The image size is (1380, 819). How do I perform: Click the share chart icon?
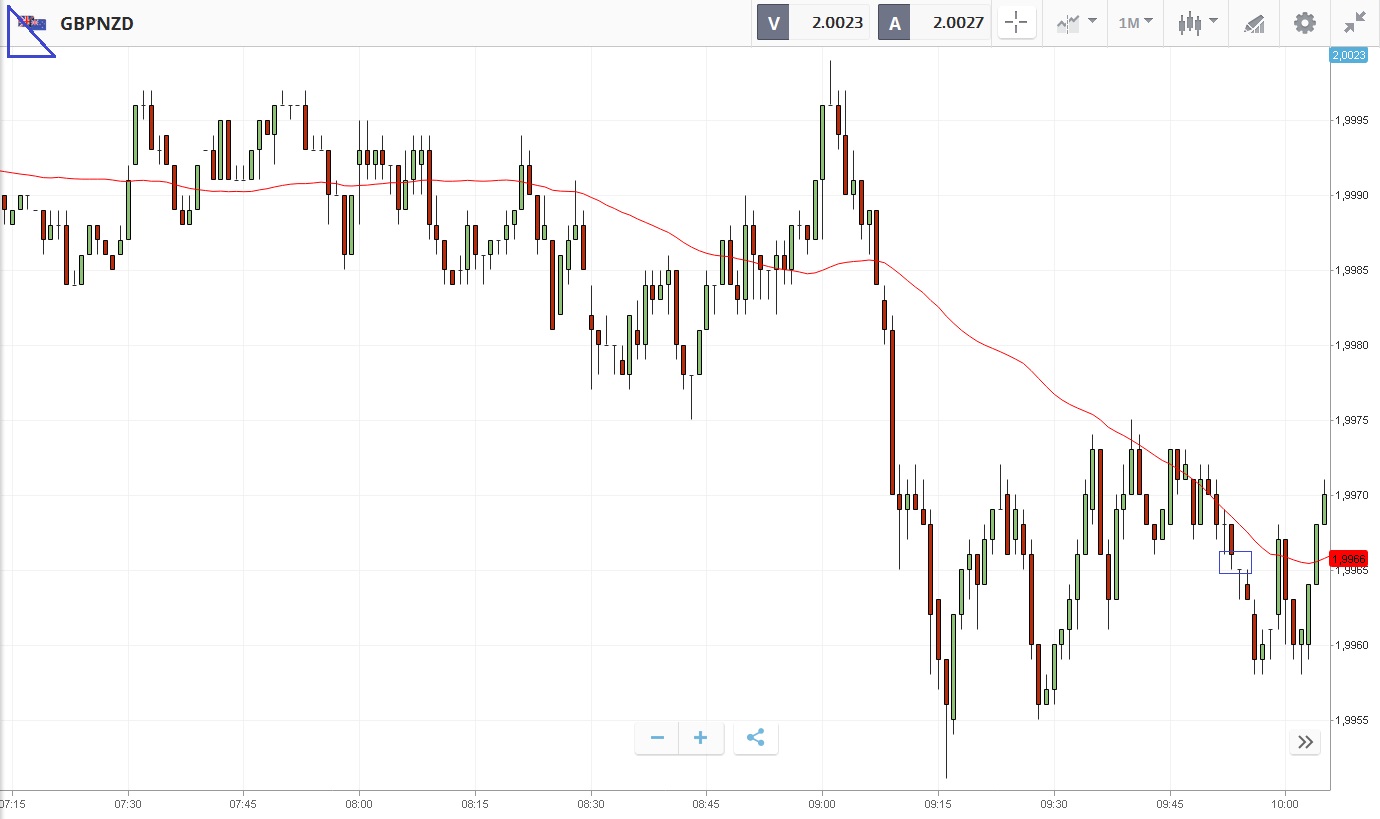[756, 738]
